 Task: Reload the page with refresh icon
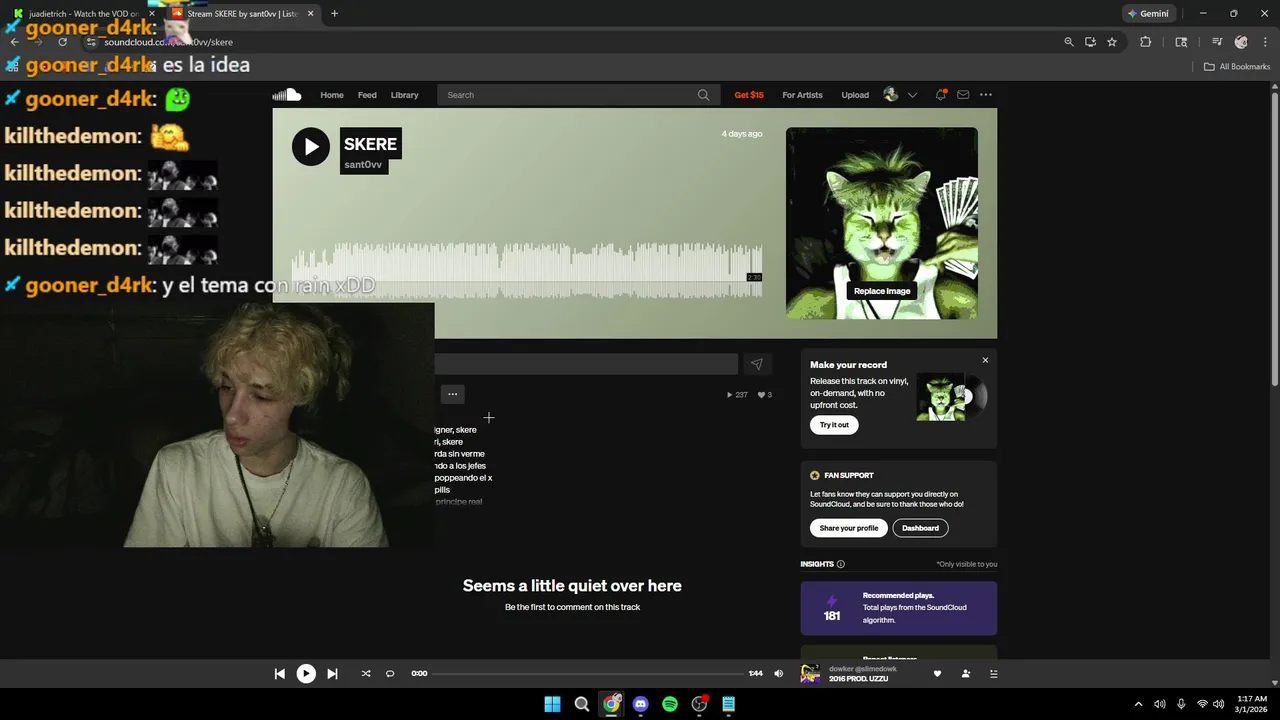pos(62,42)
